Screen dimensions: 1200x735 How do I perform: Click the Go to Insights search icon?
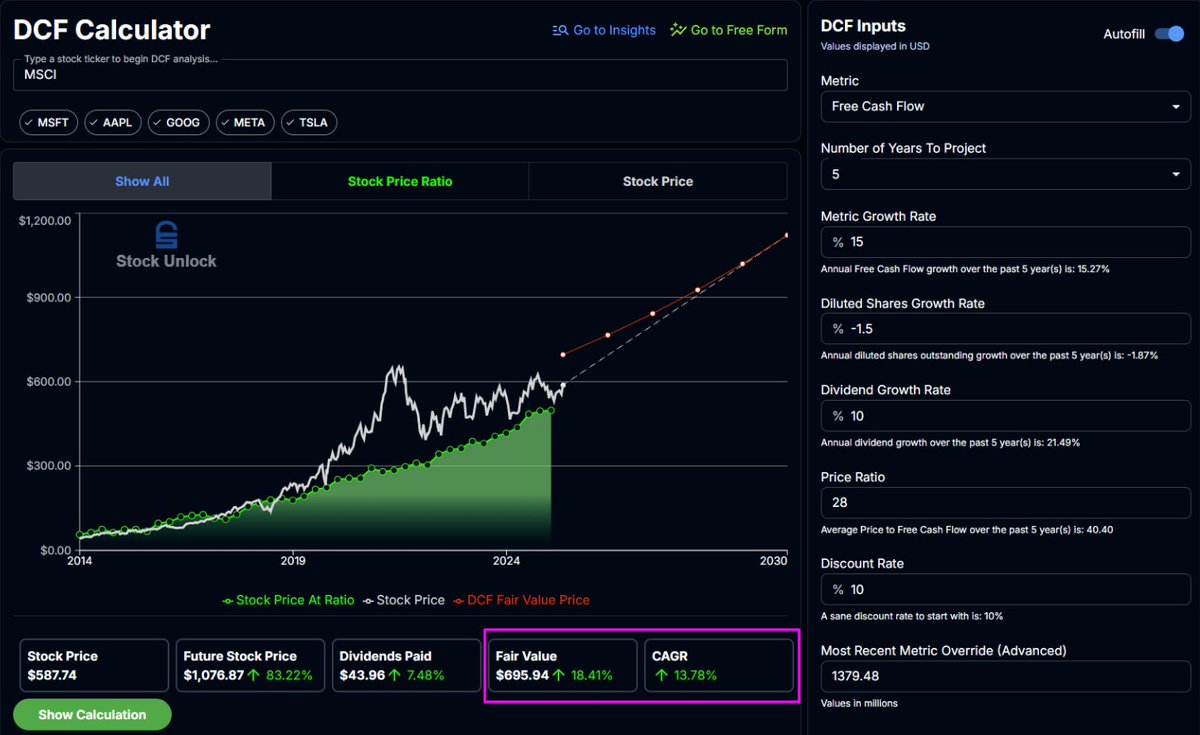pyautogui.click(x=560, y=30)
